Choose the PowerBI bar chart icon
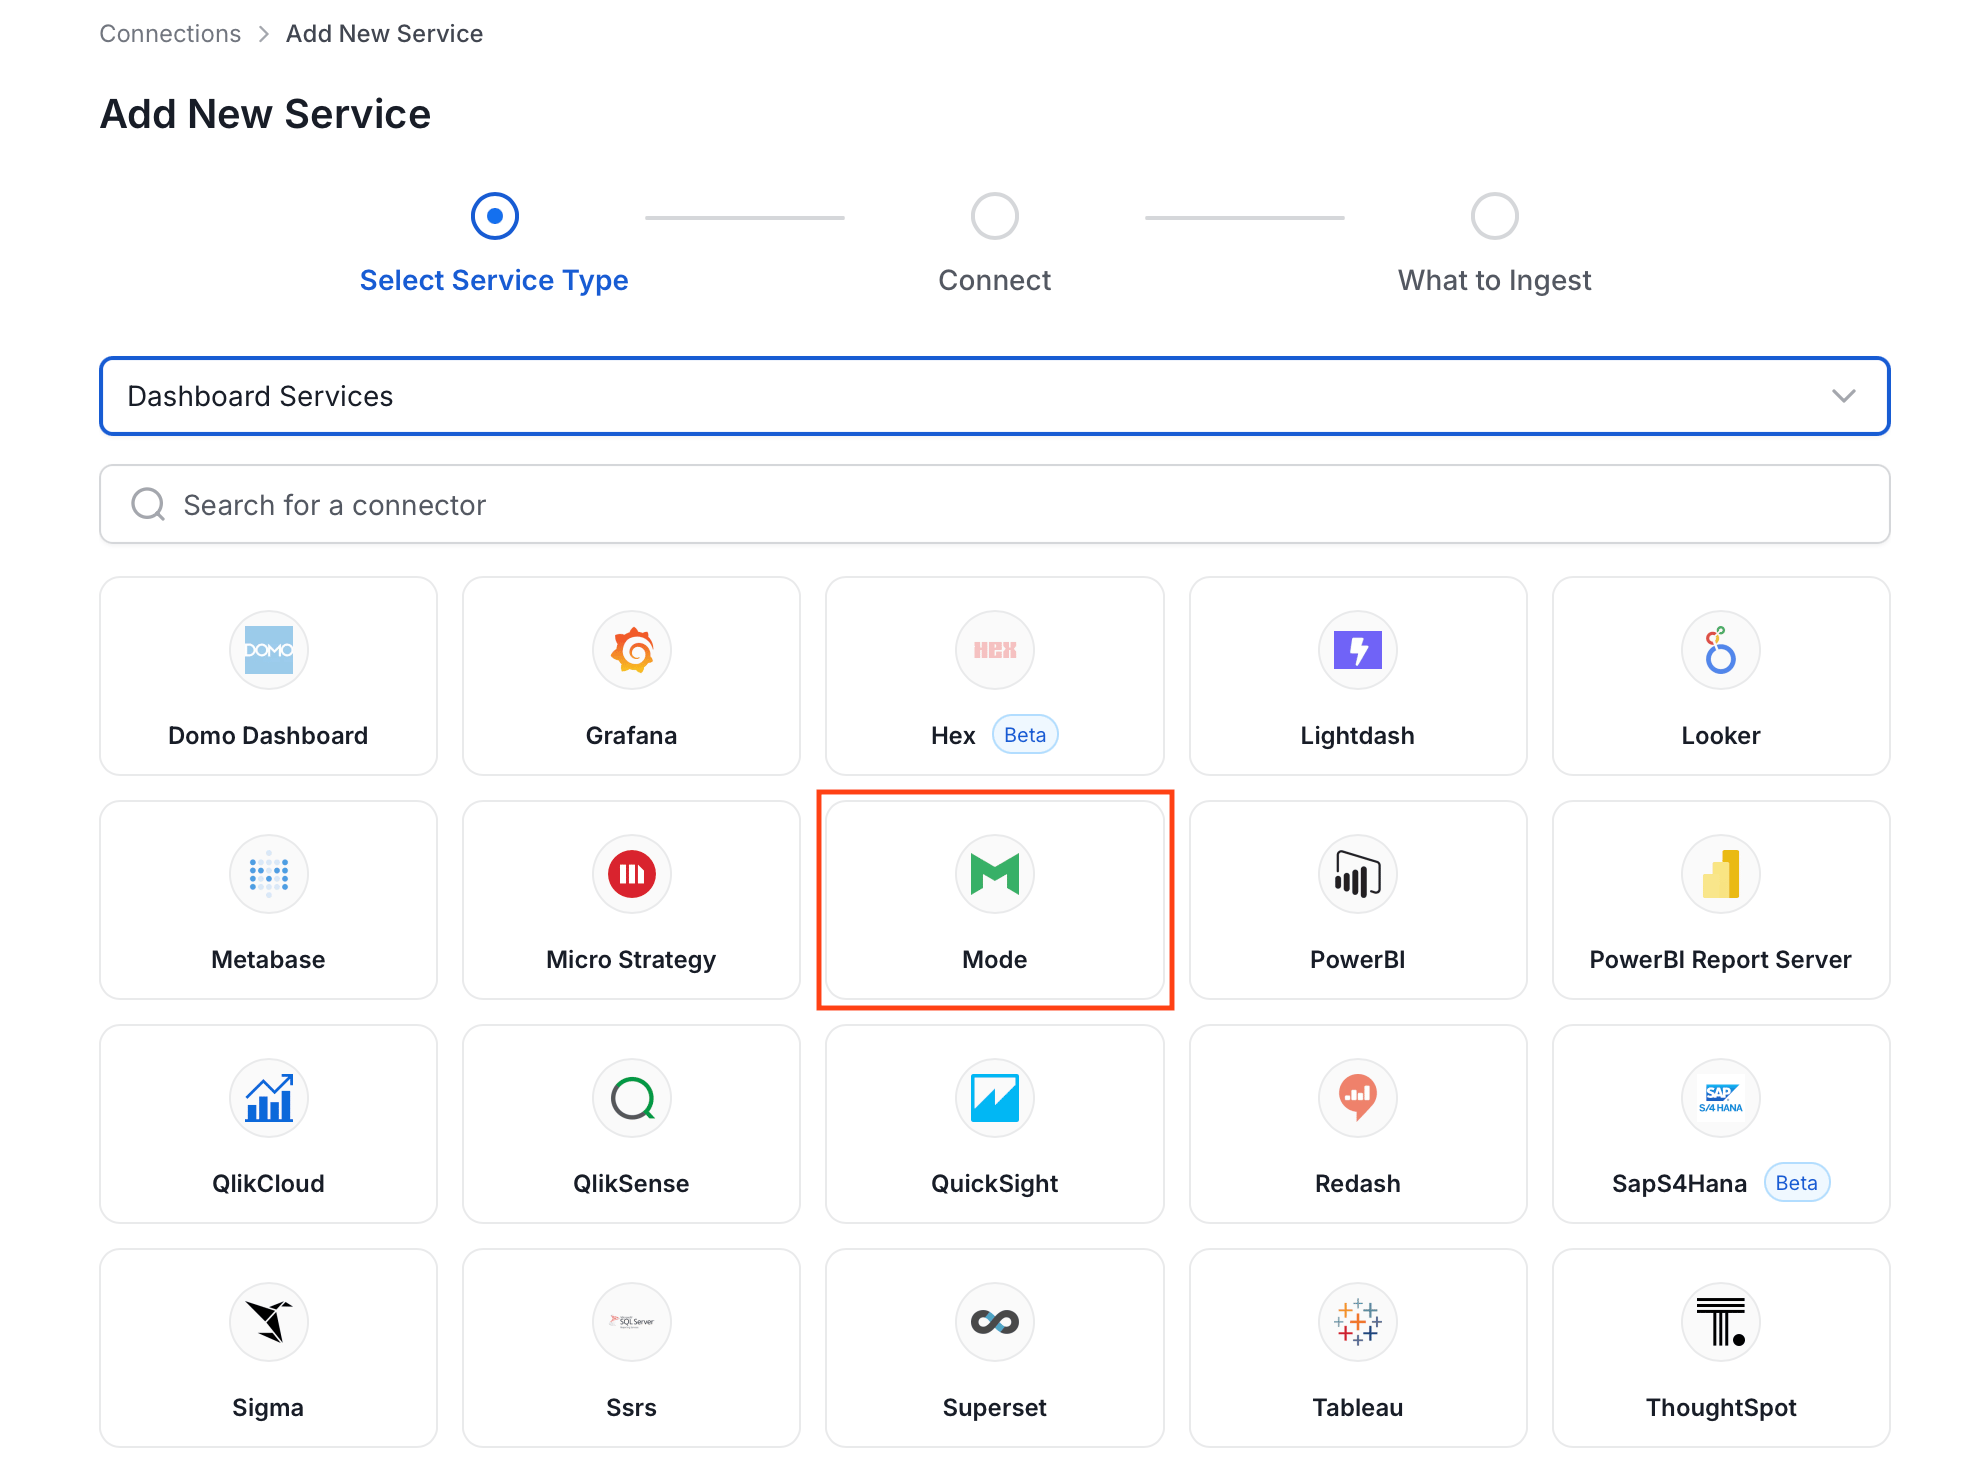 (1357, 874)
